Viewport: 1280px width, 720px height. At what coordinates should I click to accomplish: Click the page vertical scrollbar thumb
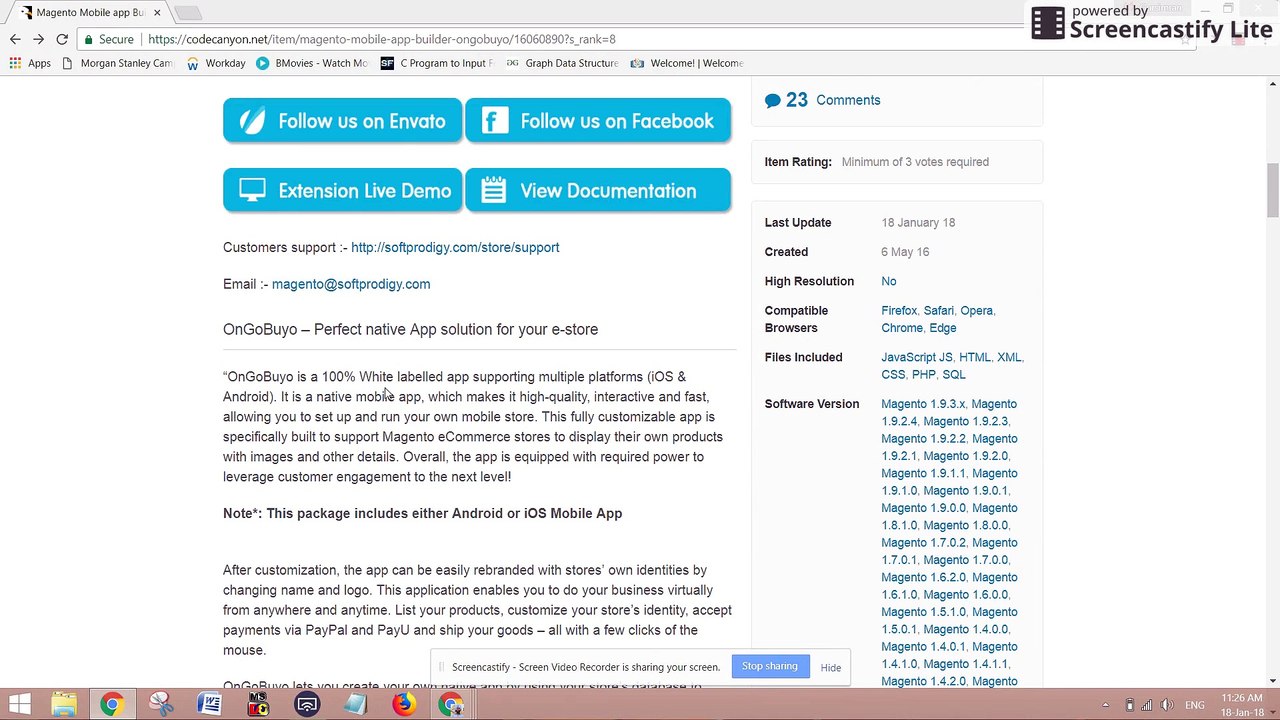pyautogui.click(x=1272, y=190)
